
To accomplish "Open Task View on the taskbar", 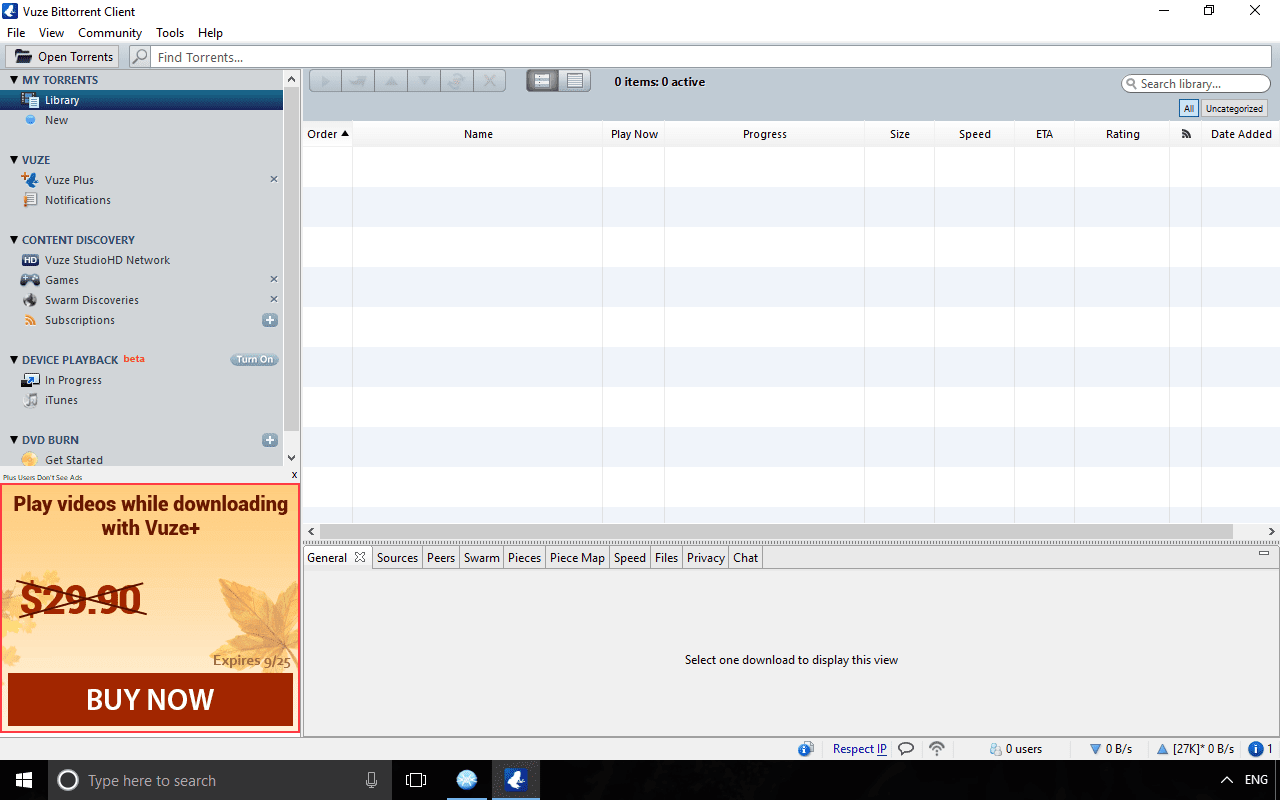I will coord(416,780).
